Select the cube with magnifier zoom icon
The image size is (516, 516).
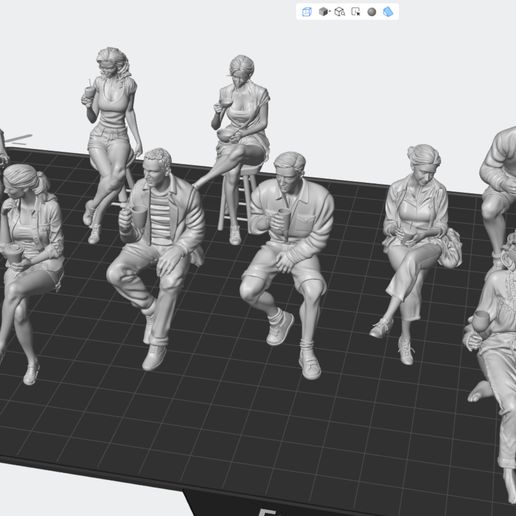pos(339,12)
